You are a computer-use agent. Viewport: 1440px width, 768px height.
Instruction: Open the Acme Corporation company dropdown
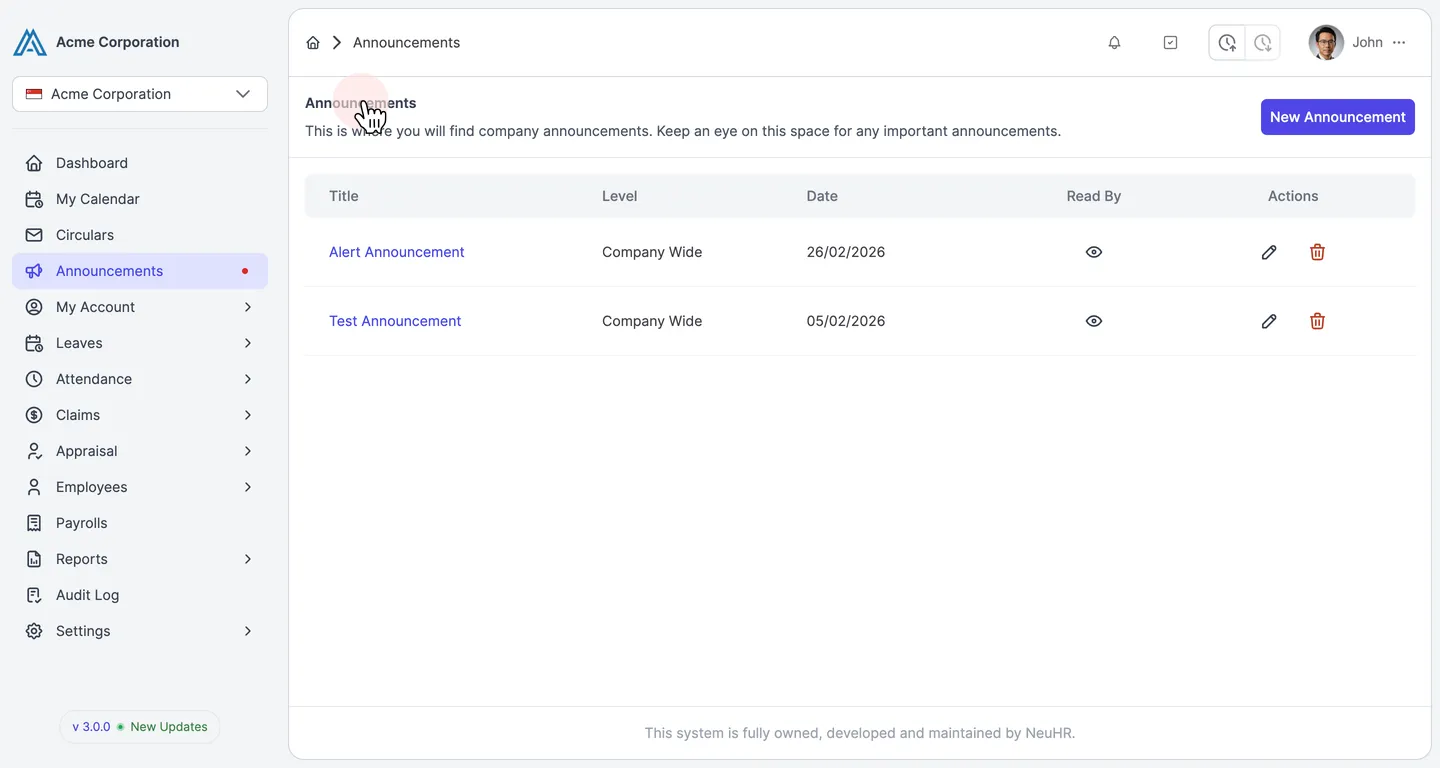click(x=140, y=94)
